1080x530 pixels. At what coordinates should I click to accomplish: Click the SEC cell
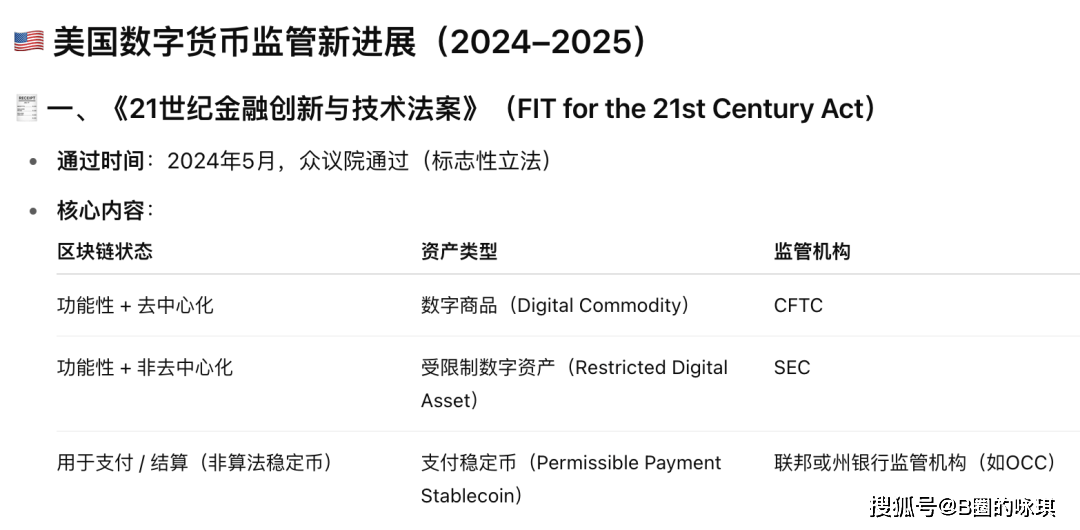[x=792, y=367]
